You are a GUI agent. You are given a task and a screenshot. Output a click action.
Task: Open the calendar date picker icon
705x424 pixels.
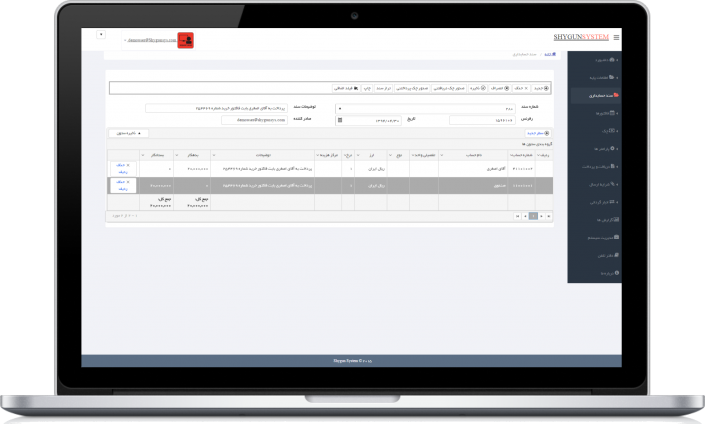tap(340, 121)
